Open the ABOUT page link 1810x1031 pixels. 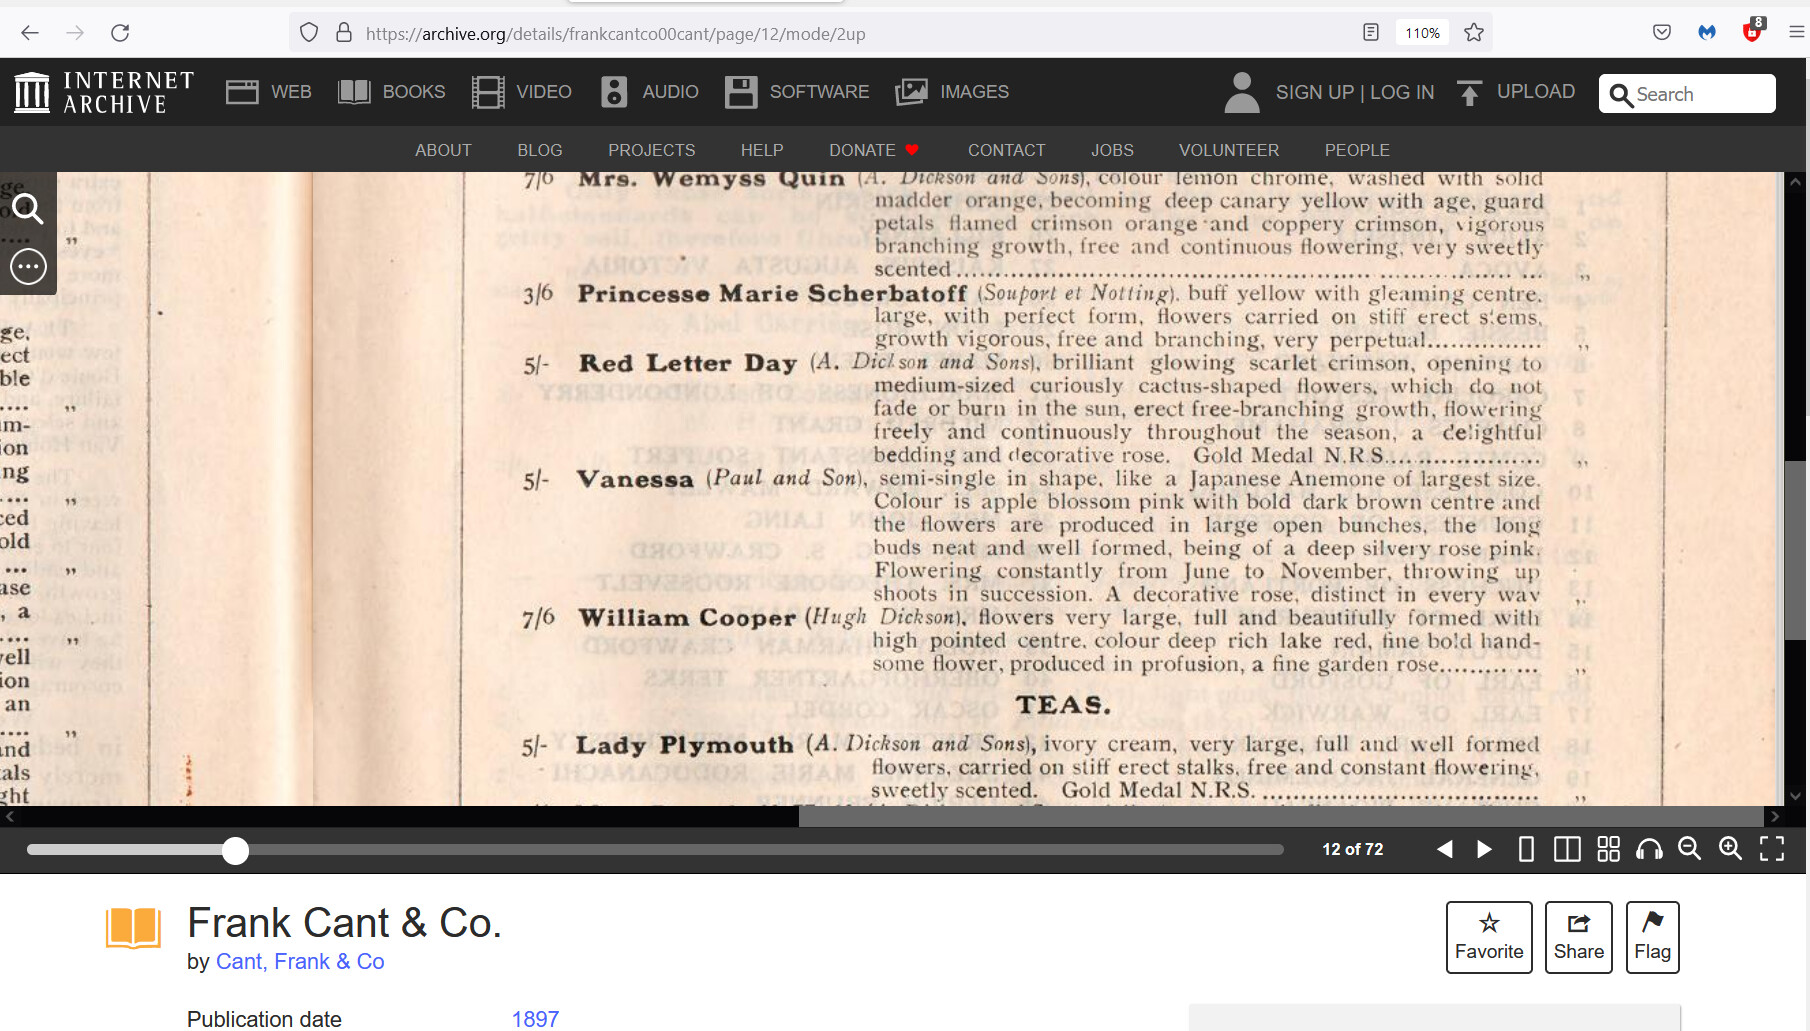coord(443,150)
